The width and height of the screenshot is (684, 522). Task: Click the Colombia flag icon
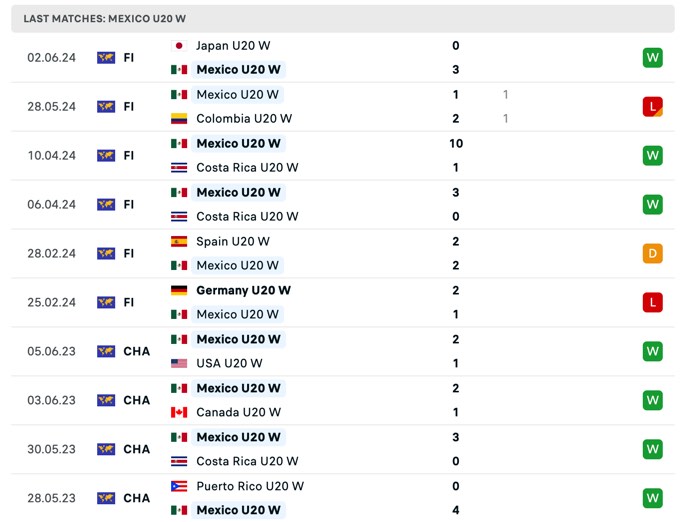coord(179,119)
